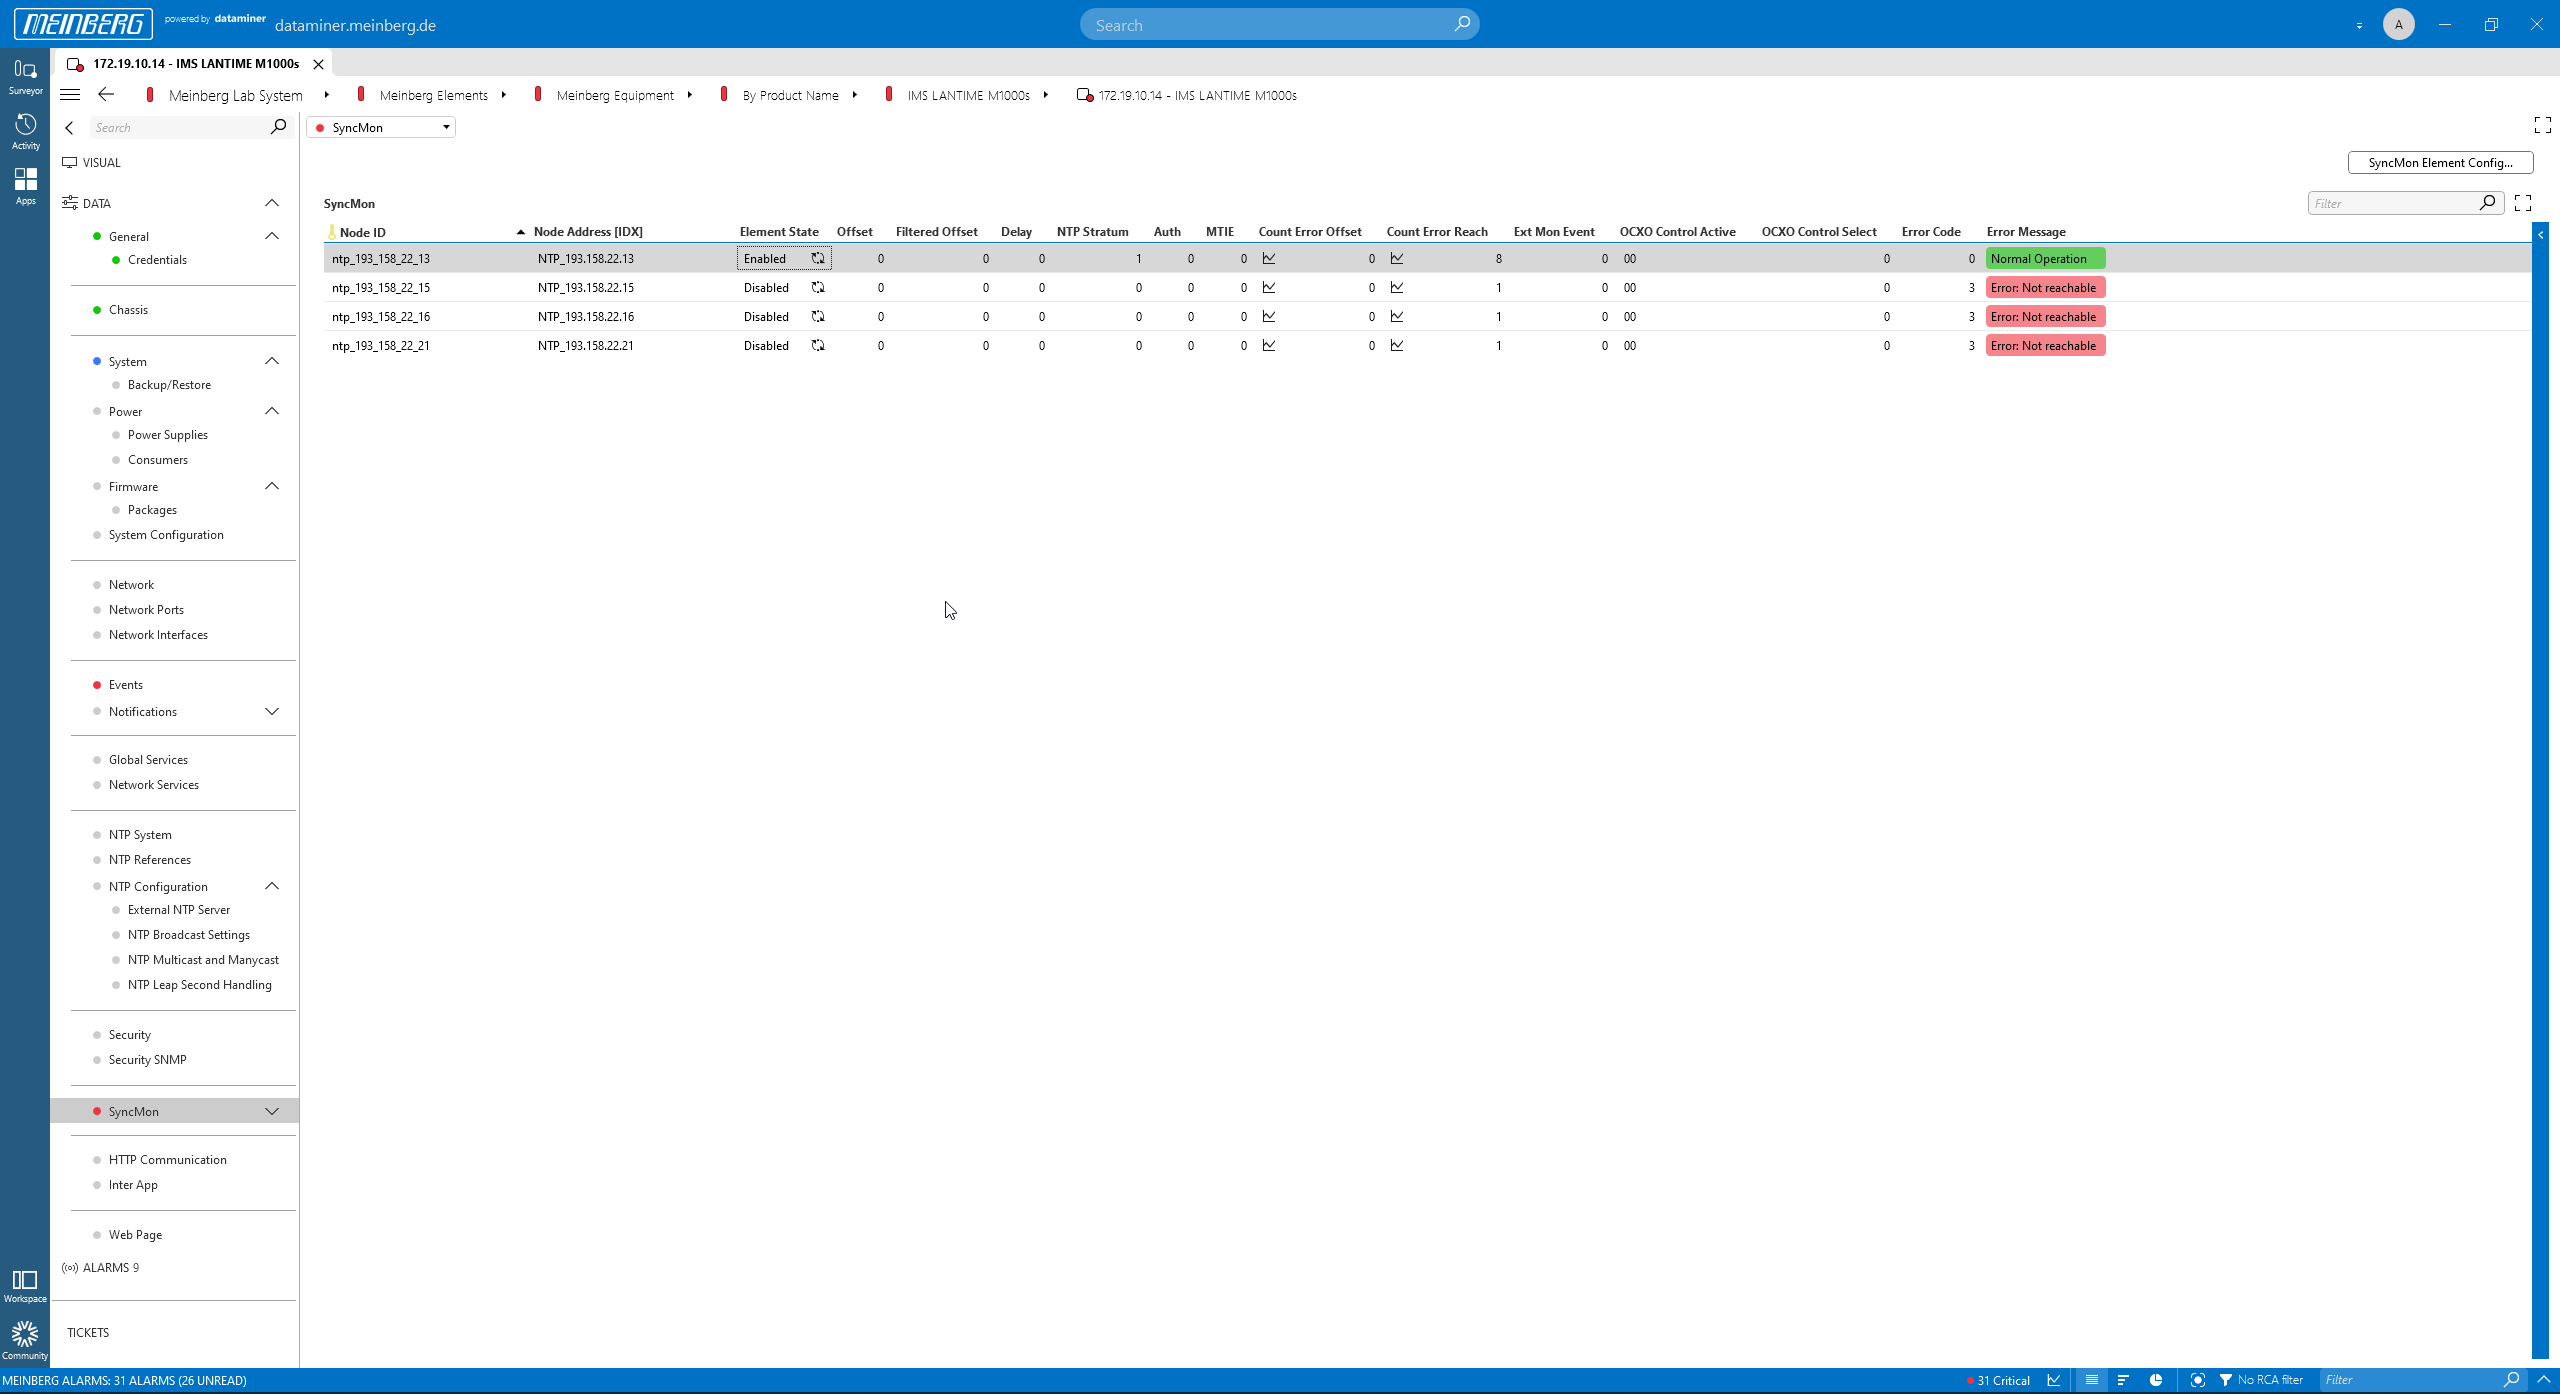Expand the SyncMon tree node
Viewport: 2560px width, 1394px height.
[x=272, y=1111]
